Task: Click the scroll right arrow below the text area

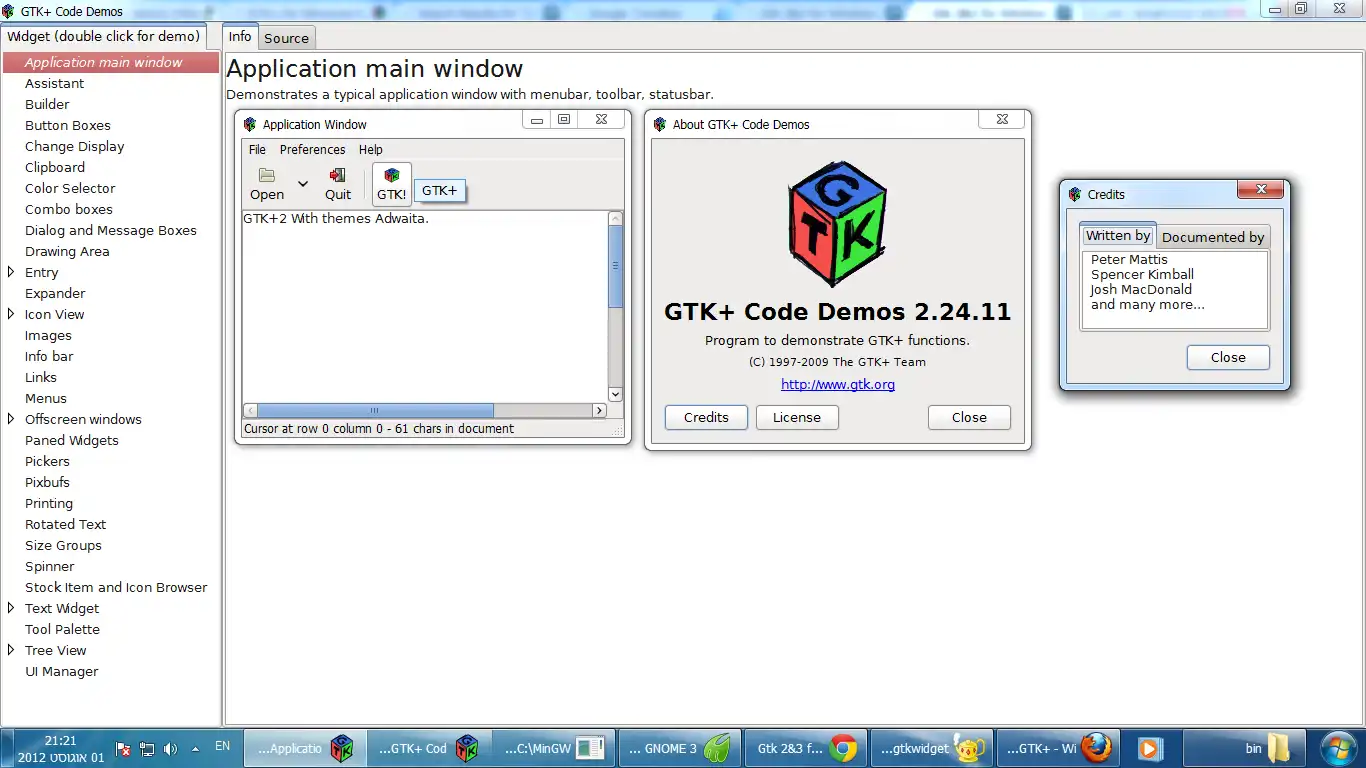Action: [600, 411]
